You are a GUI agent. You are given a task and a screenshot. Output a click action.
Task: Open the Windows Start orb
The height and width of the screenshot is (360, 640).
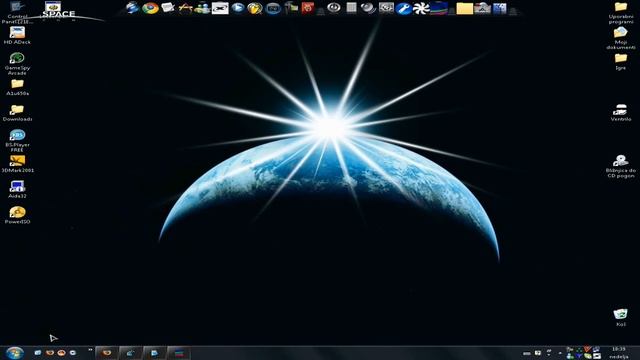pyautogui.click(x=15, y=353)
